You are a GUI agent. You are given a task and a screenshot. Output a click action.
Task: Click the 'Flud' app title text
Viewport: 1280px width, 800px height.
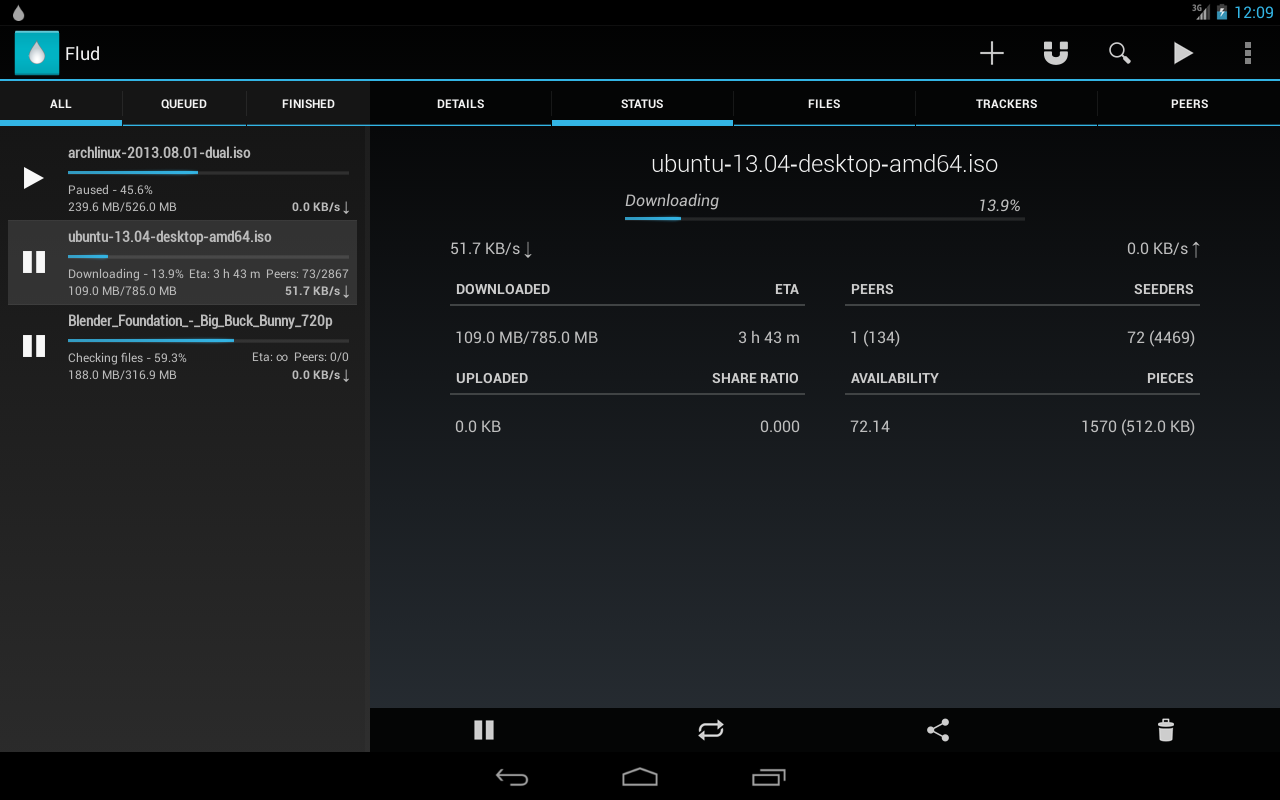(x=82, y=54)
